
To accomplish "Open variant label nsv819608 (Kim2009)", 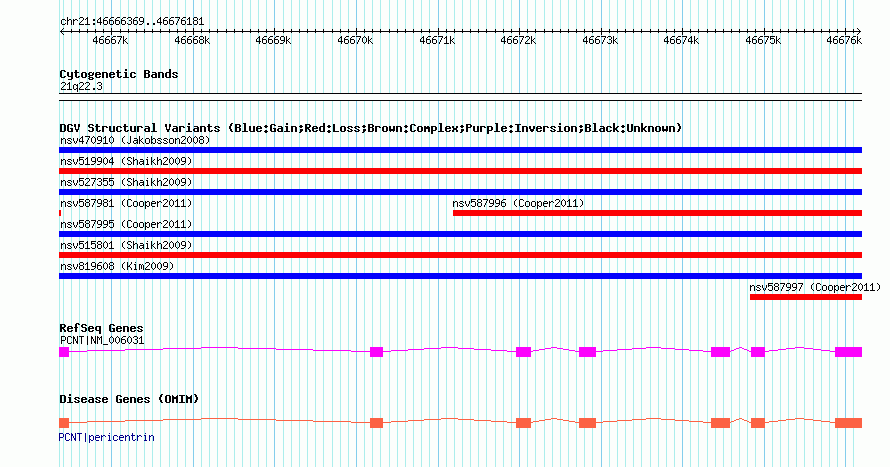I will 117,266.
